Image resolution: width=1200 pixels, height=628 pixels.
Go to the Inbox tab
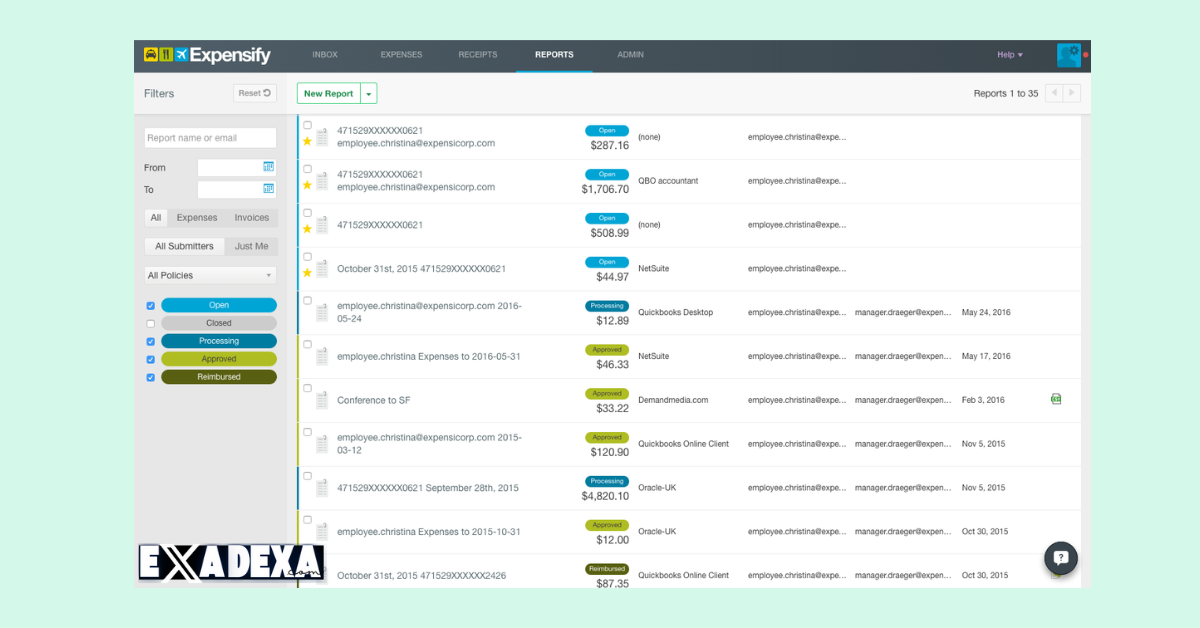[x=324, y=55]
